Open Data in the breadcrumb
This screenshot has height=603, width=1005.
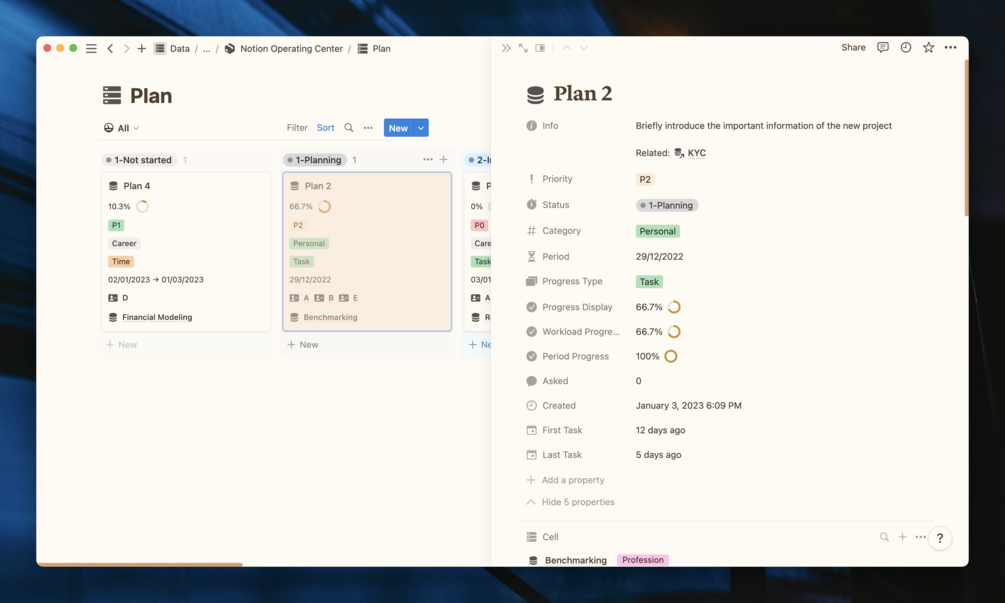[x=172, y=49]
